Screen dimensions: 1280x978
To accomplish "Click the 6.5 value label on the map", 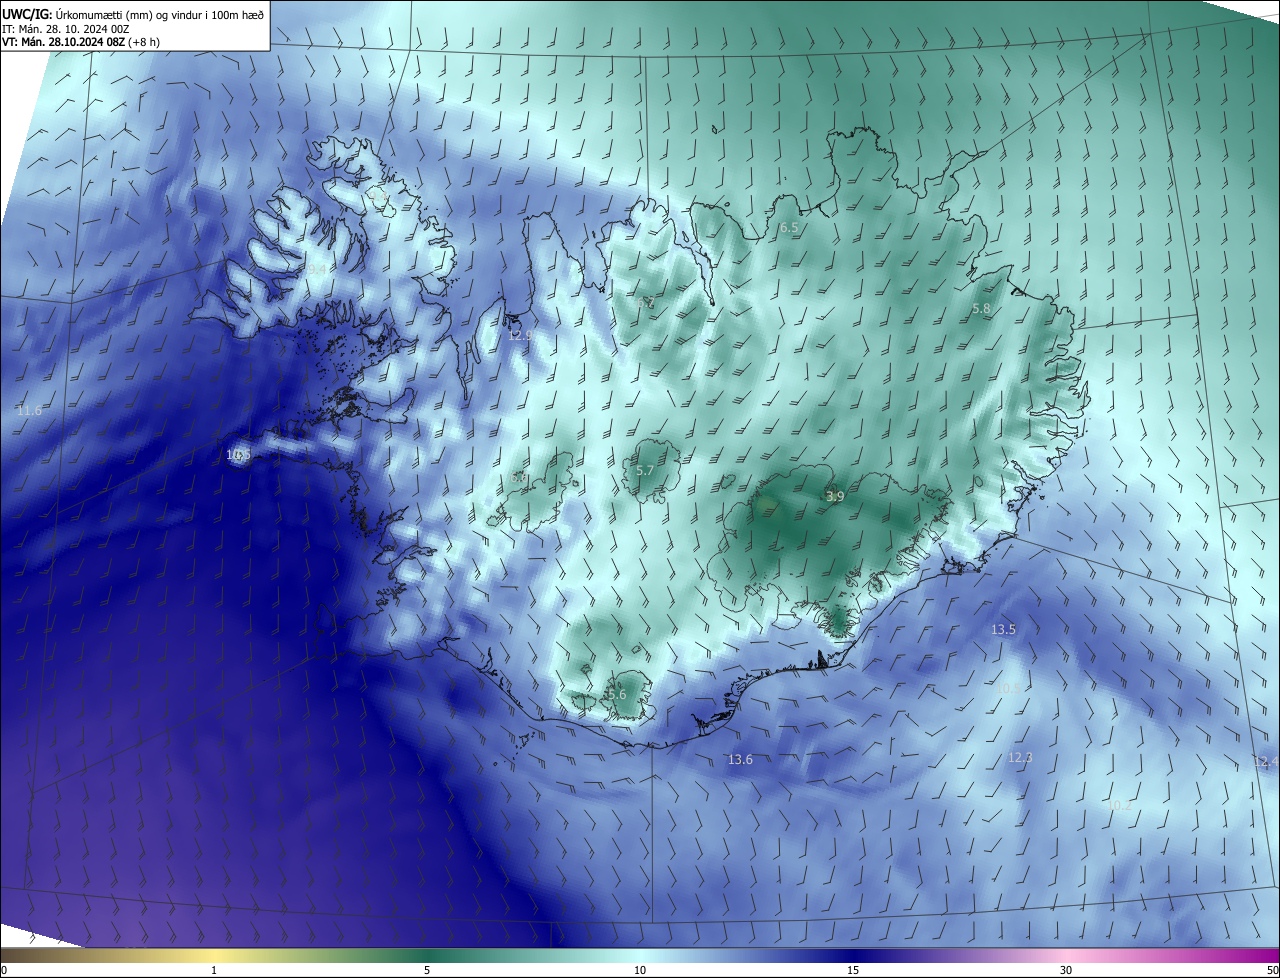I will pos(789,228).
